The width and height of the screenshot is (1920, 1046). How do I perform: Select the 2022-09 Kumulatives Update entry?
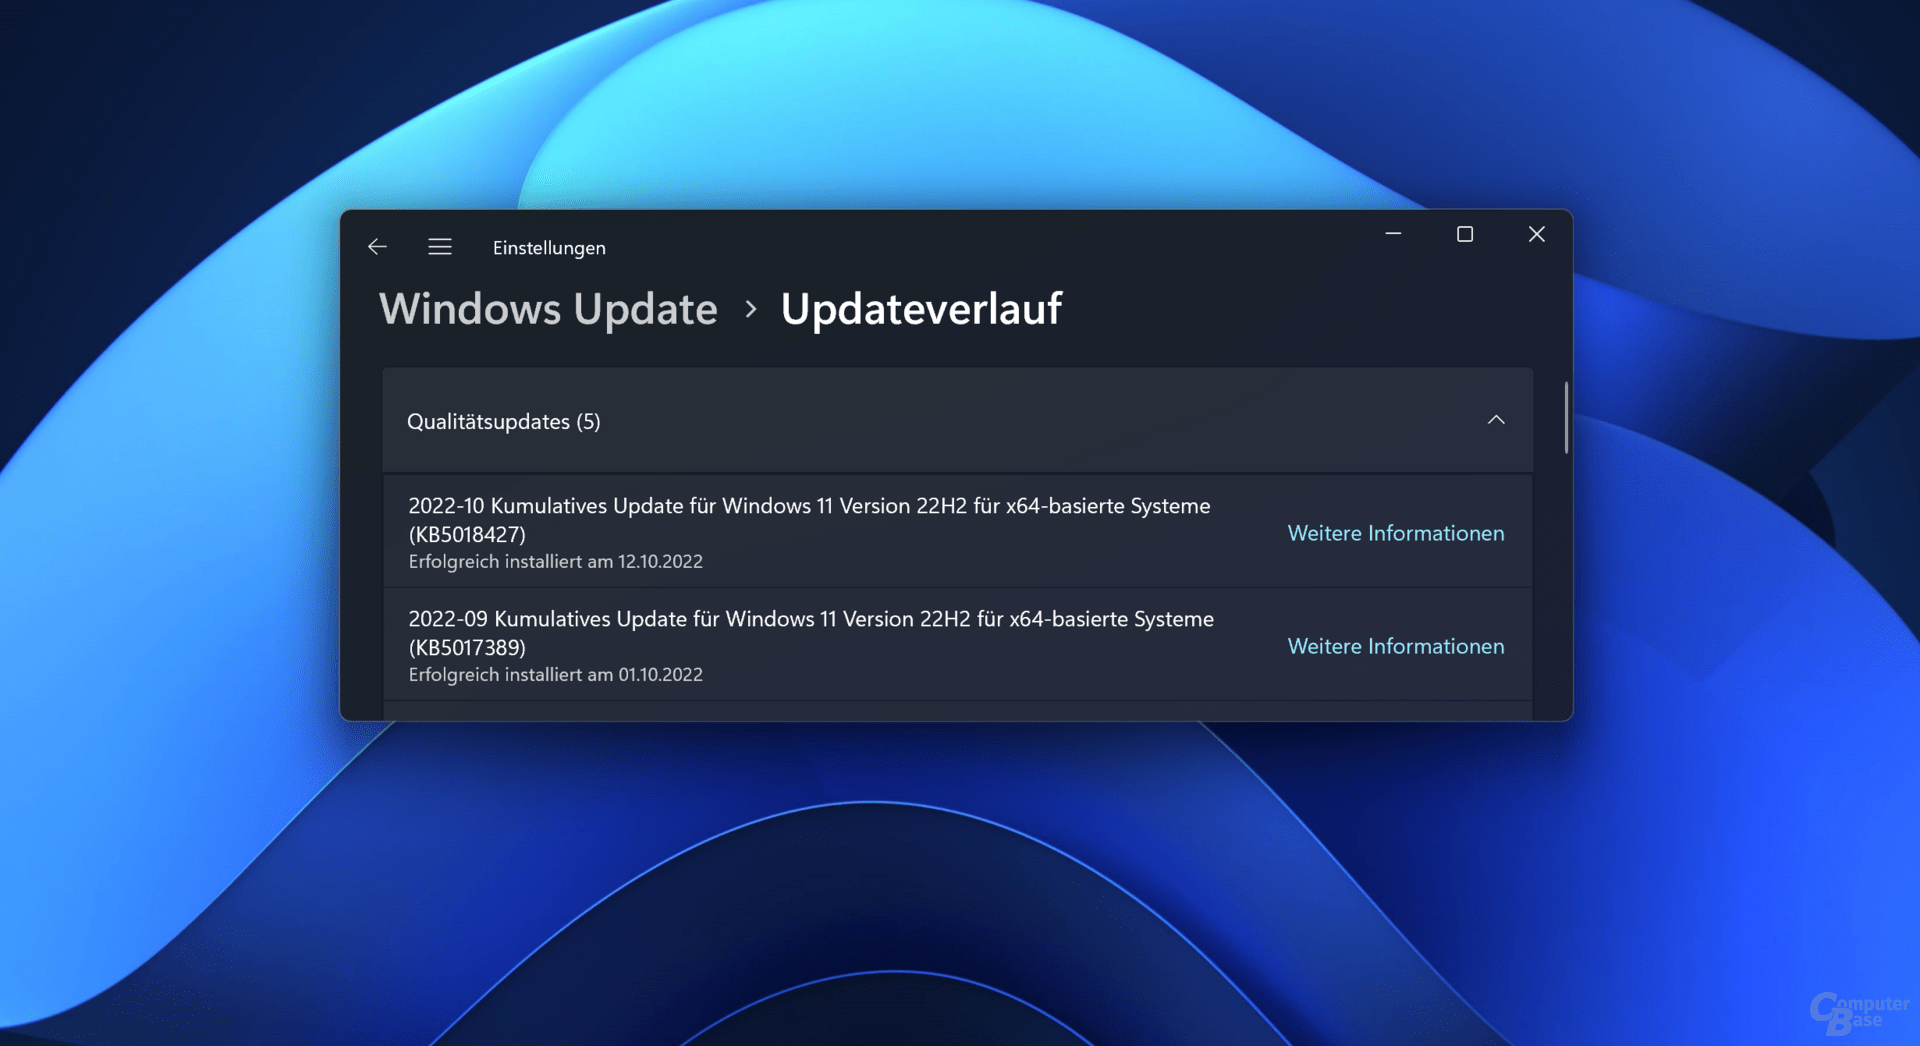(957, 644)
